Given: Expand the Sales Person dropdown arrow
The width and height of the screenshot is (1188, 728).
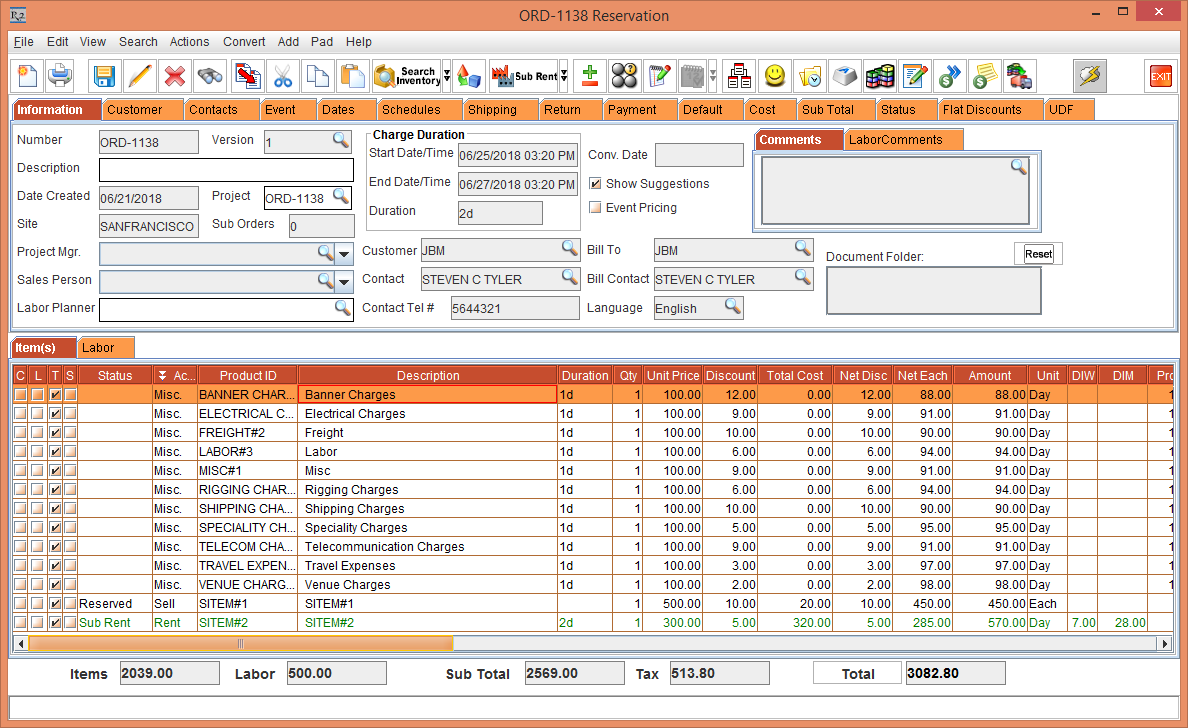Looking at the screenshot, I should point(344,282).
